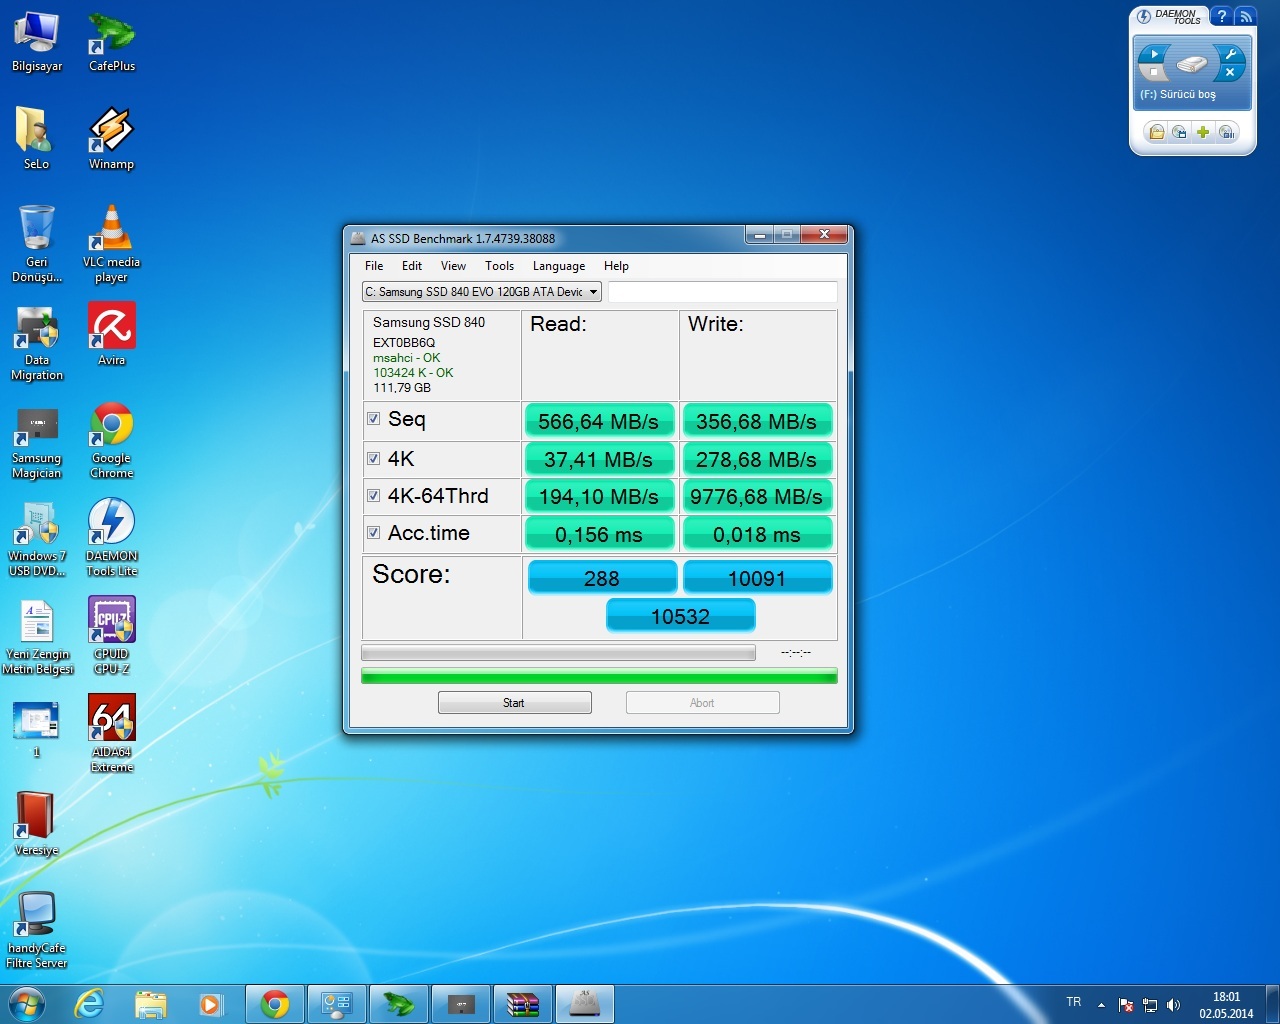This screenshot has width=1280, height=1024.
Task: Click the Abort button
Action: [702, 703]
